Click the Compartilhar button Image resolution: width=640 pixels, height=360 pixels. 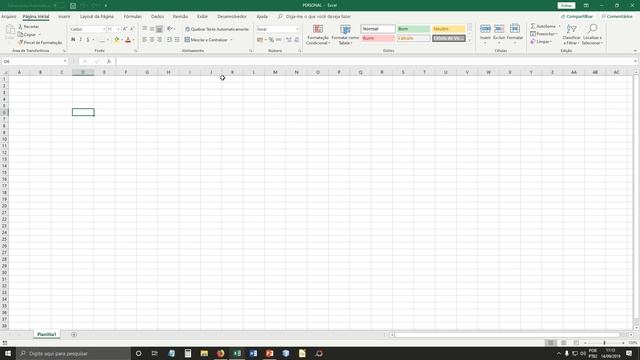577,17
